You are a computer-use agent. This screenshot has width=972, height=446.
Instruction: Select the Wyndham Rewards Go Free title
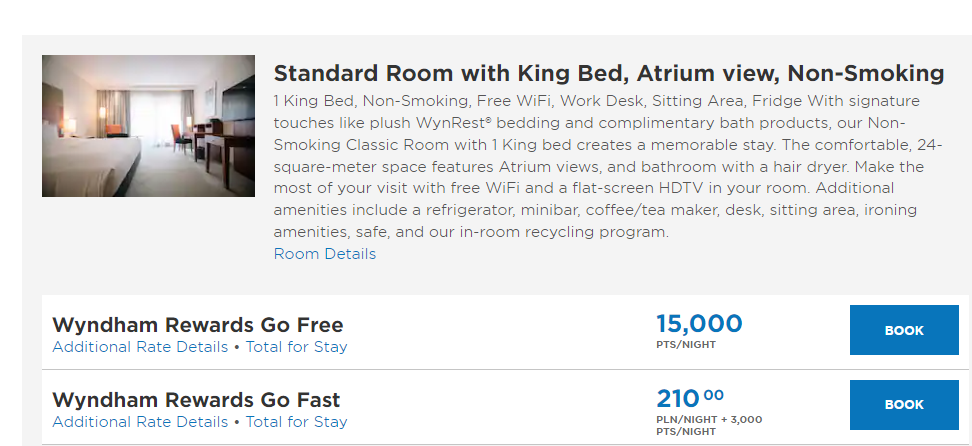click(x=198, y=324)
